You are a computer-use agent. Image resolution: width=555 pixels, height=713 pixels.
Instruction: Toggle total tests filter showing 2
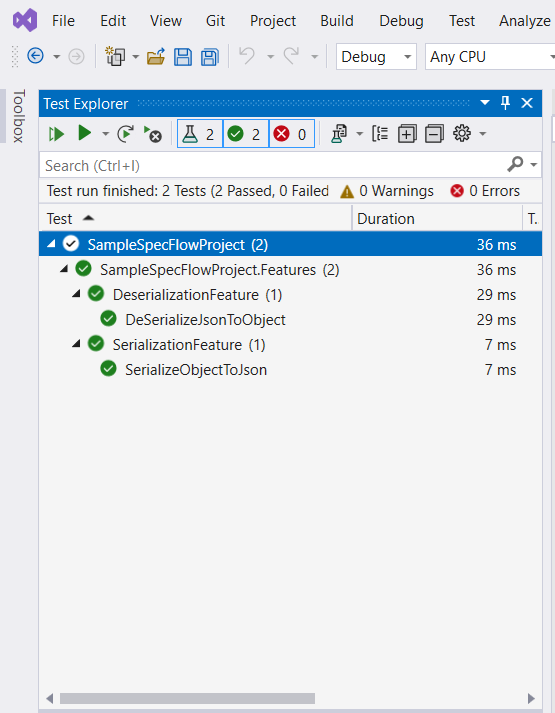click(x=200, y=134)
